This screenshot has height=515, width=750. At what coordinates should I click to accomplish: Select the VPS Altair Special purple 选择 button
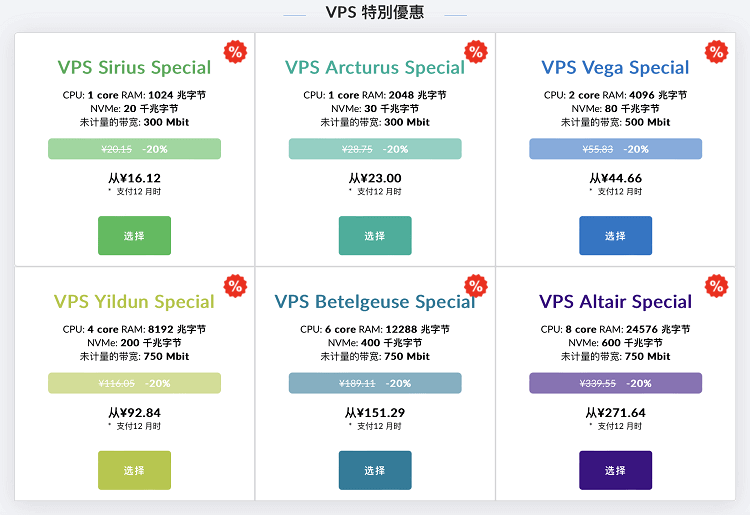click(616, 470)
